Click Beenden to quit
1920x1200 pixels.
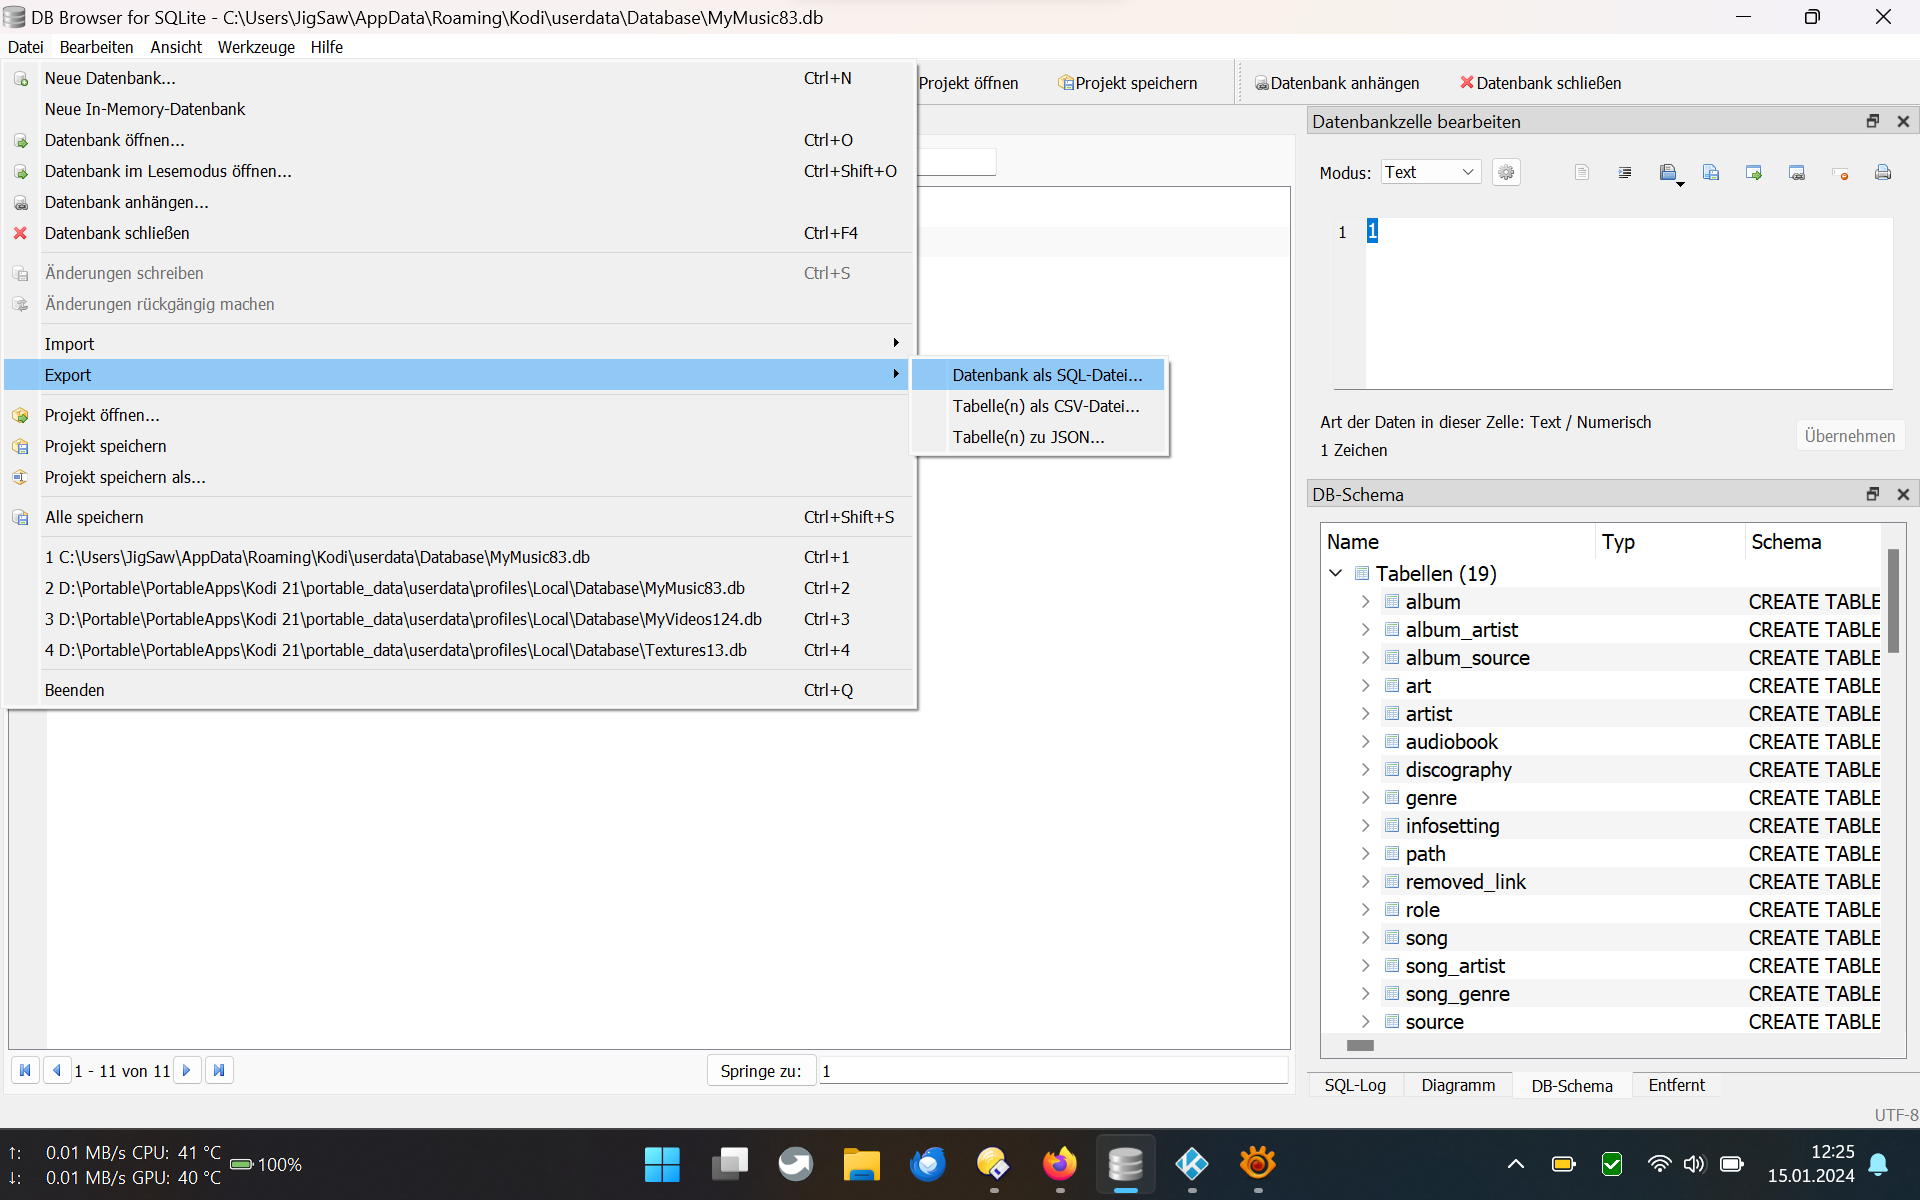click(457, 690)
